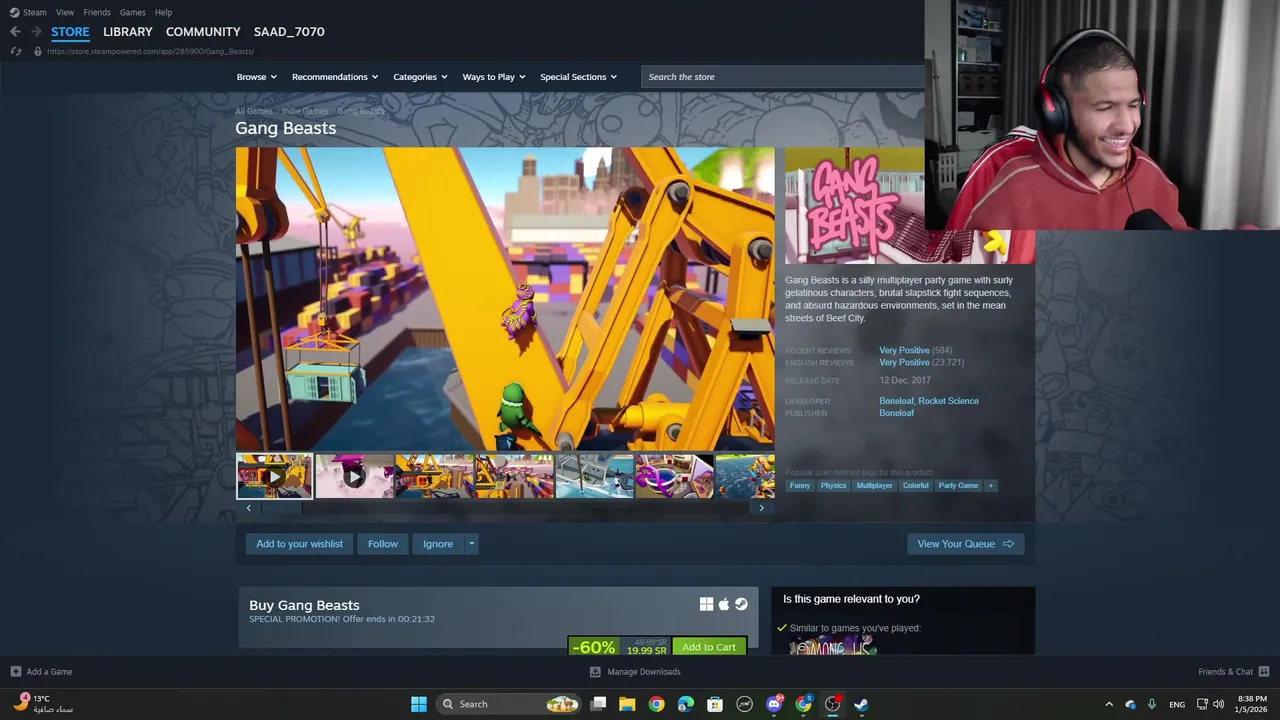
Task: Open OBS Studio from taskbar
Action: pos(832,704)
